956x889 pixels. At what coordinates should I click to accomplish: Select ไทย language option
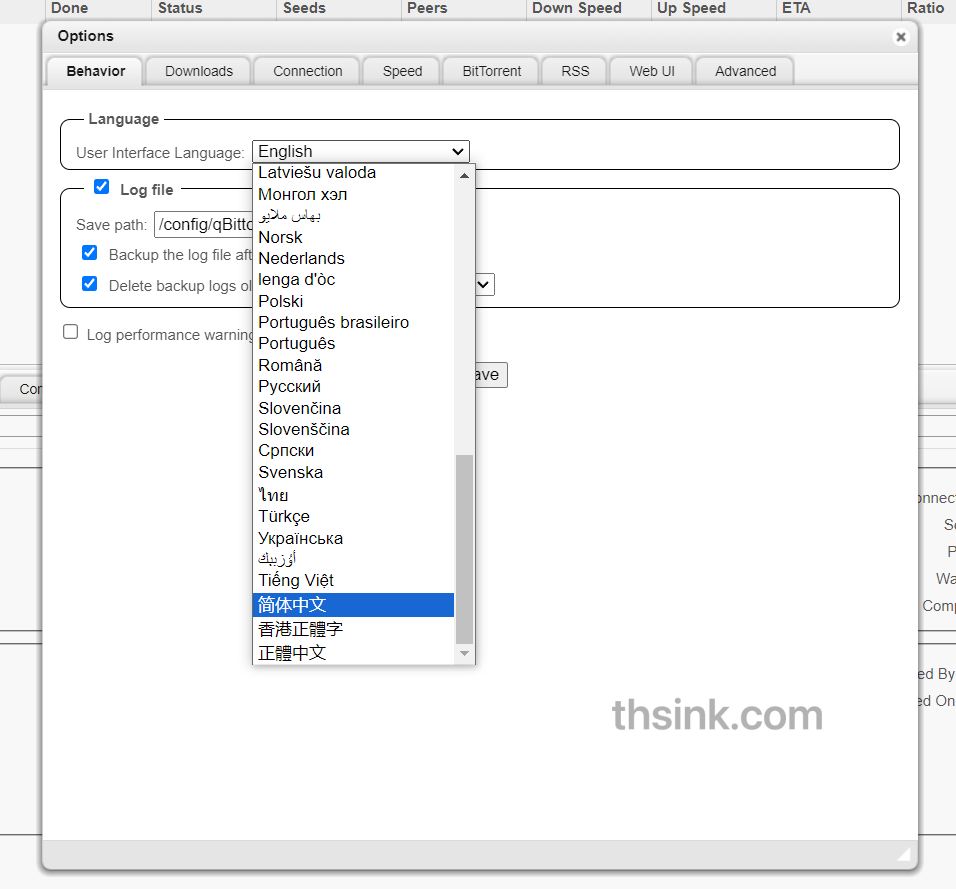353,494
